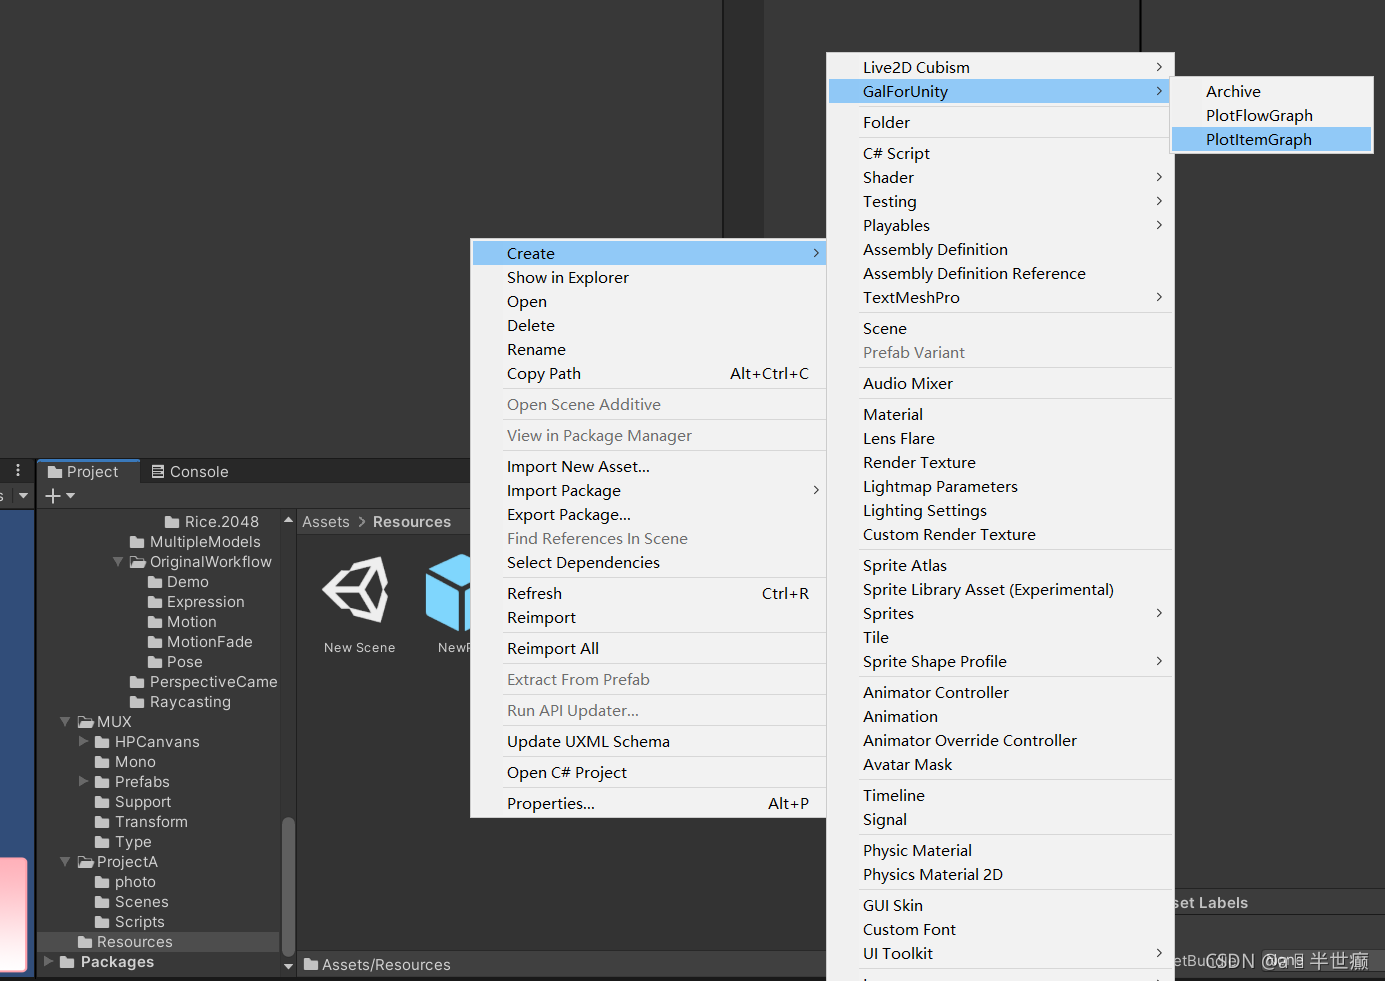Open the Sprites submenu

tap(1000, 613)
